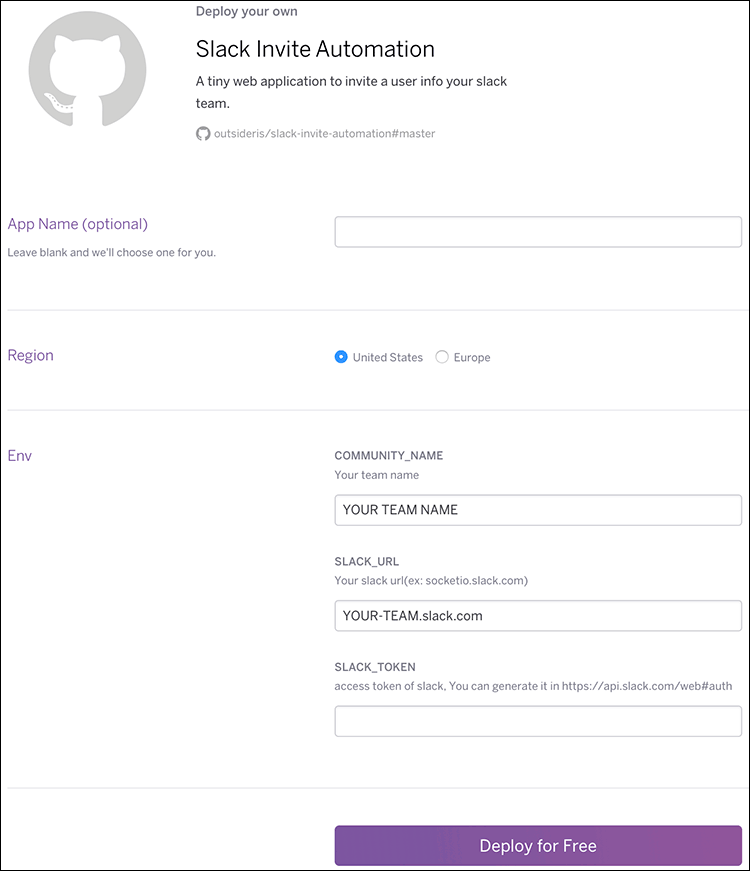The image size is (750, 871).
Task: Click the 'App Name (optional)' label
Action: click(78, 224)
